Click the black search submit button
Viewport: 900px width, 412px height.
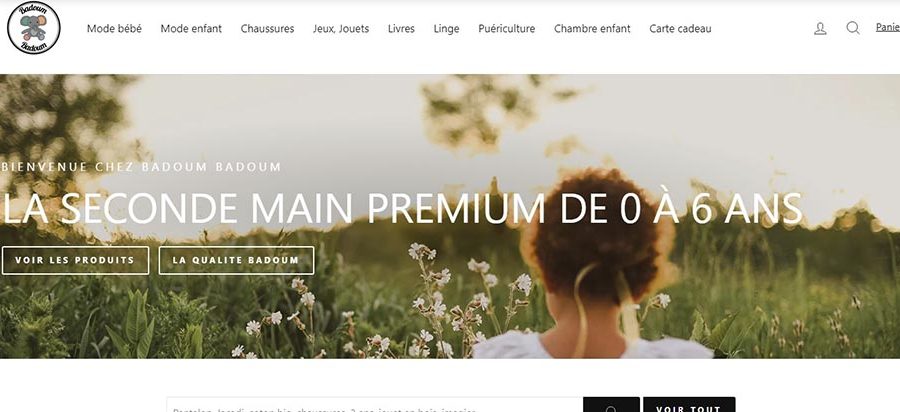pyautogui.click(x=611, y=405)
